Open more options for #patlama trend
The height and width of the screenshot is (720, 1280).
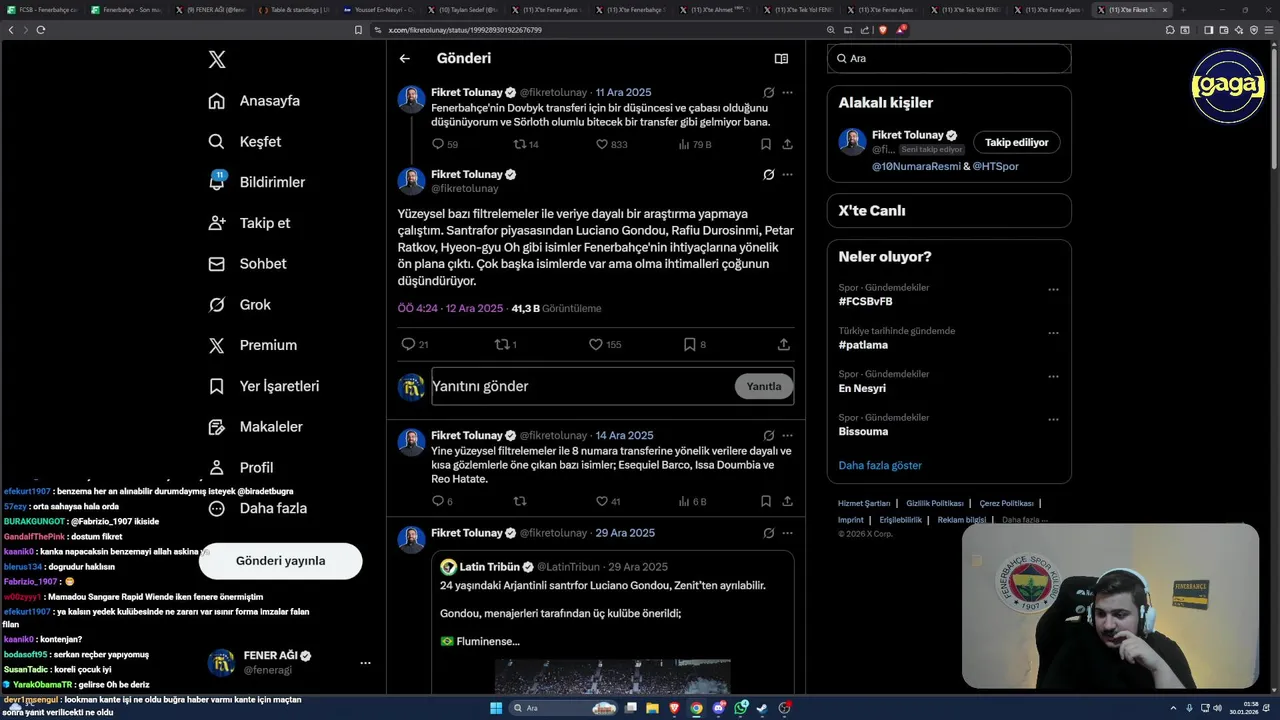tap(1053, 333)
